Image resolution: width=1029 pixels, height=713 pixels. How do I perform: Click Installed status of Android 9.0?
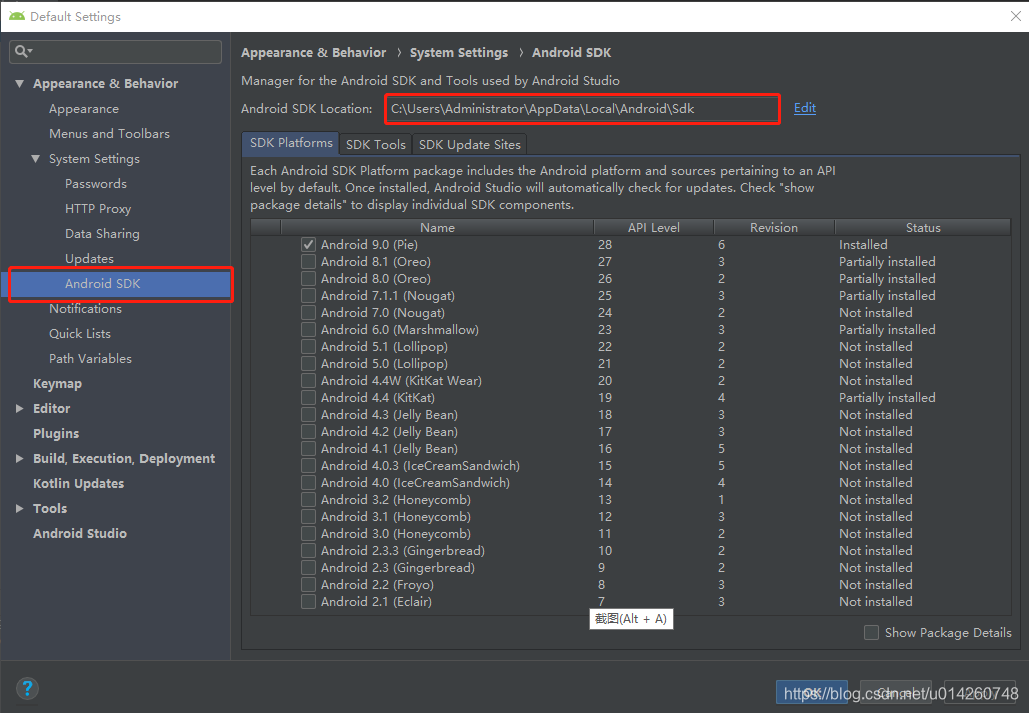pyautogui.click(x=863, y=245)
